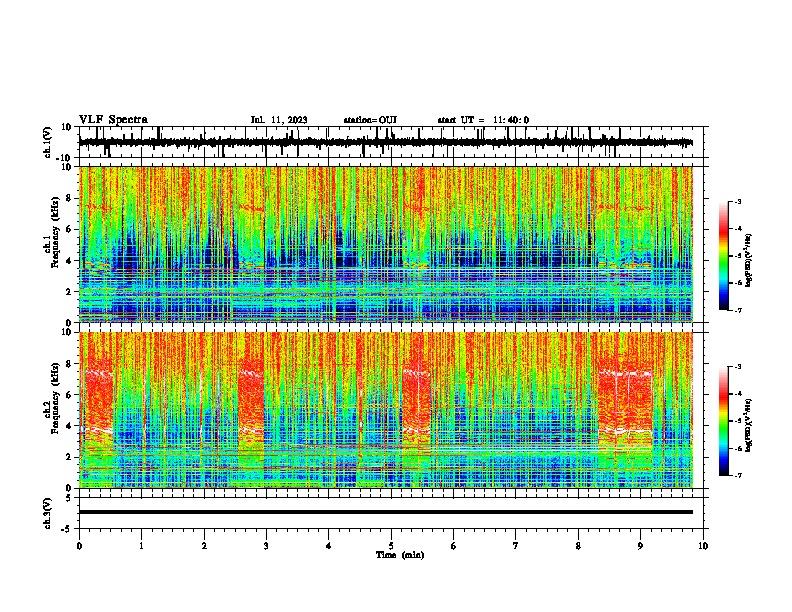
Task: Select the "start UT = 11:40:0" header text
Action: (483, 120)
